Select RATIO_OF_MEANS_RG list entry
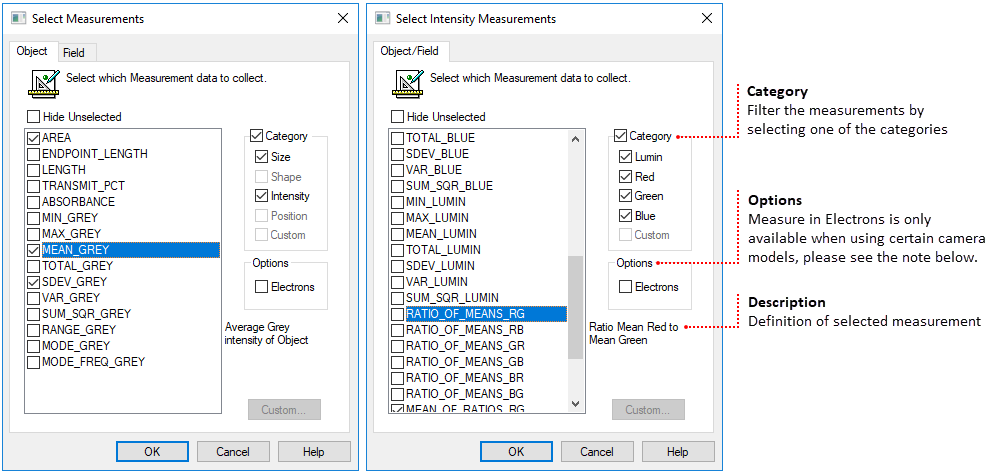This screenshot has height=471, width=994. click(465, 314)
